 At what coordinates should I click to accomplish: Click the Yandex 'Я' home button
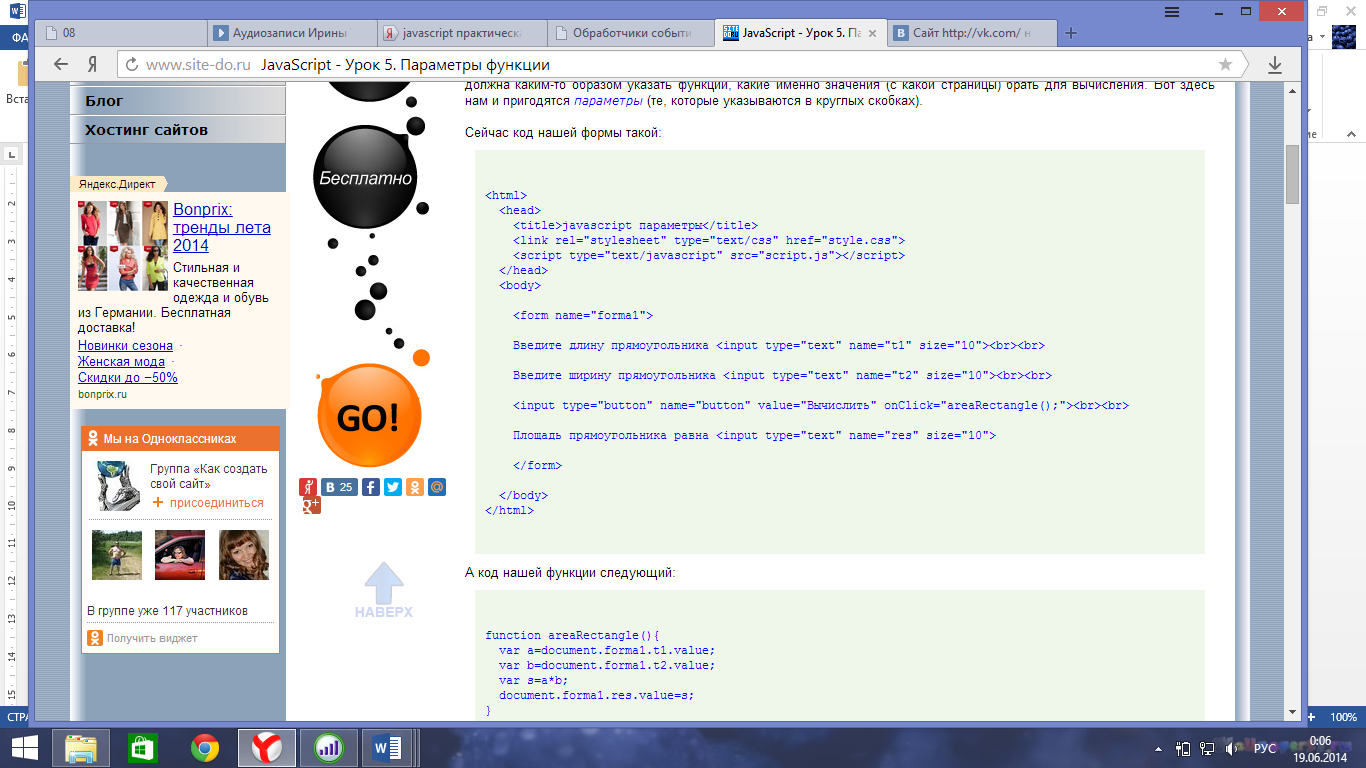coord(92,64)
